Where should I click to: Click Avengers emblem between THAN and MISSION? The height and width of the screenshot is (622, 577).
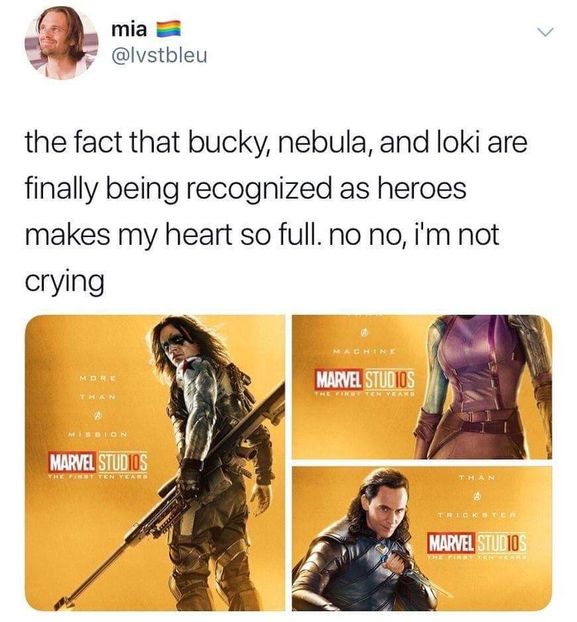click(x=95, y=415)
